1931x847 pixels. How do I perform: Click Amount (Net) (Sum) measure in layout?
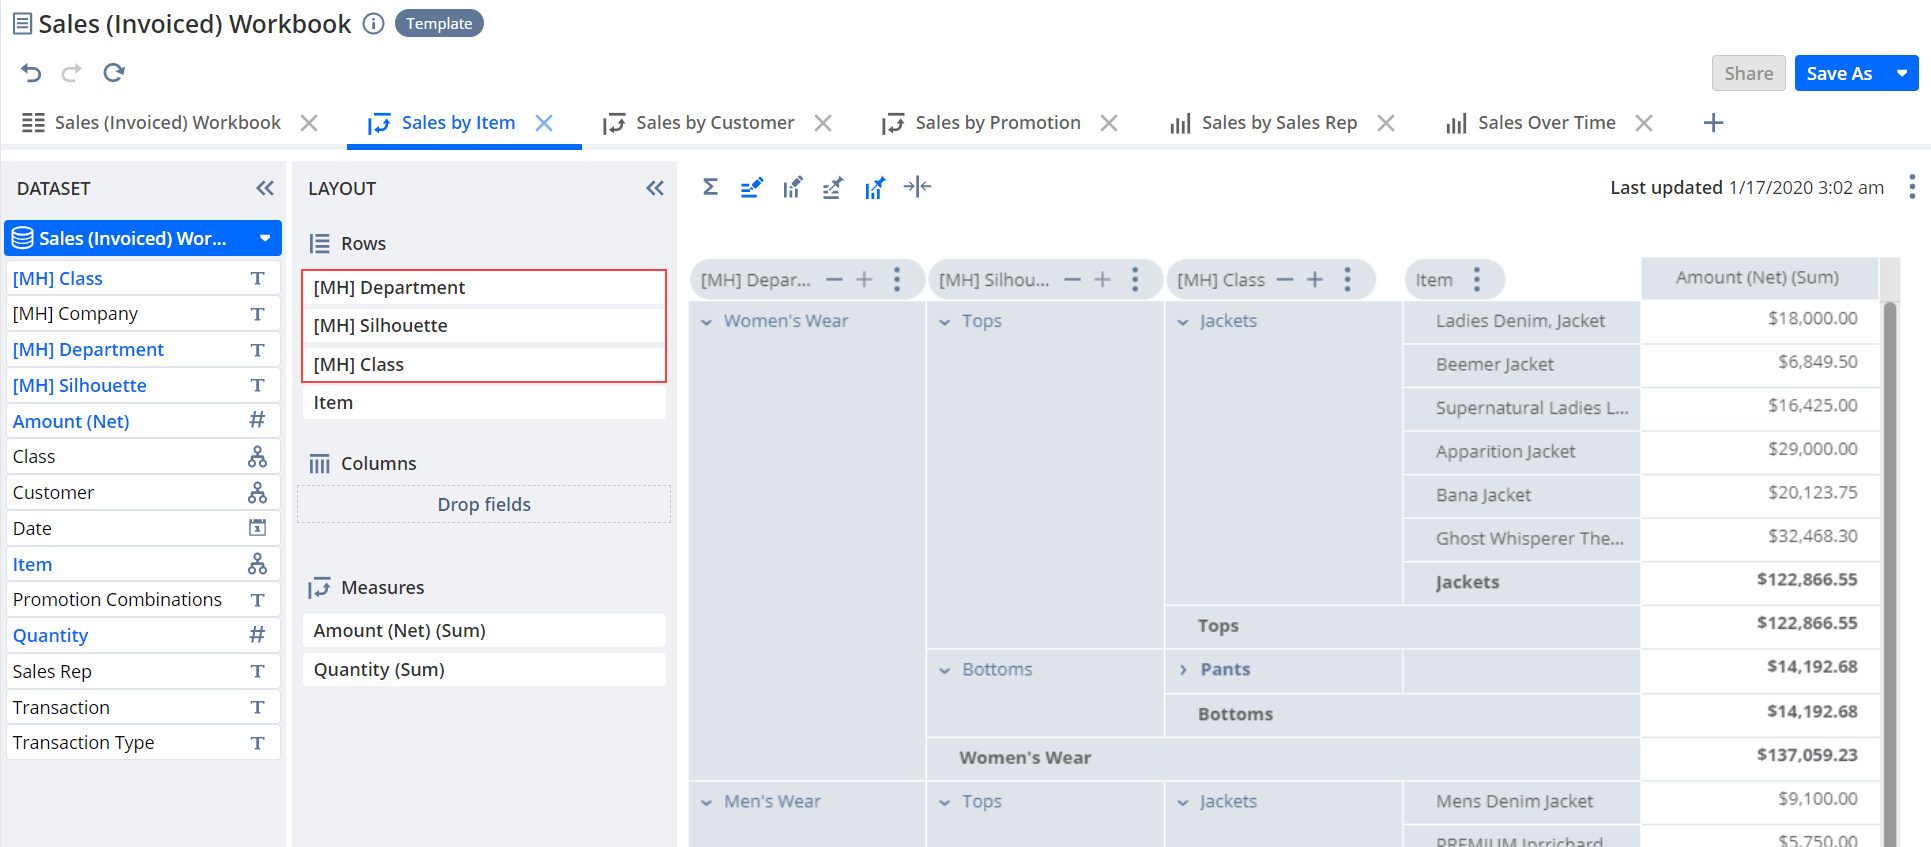484,631
